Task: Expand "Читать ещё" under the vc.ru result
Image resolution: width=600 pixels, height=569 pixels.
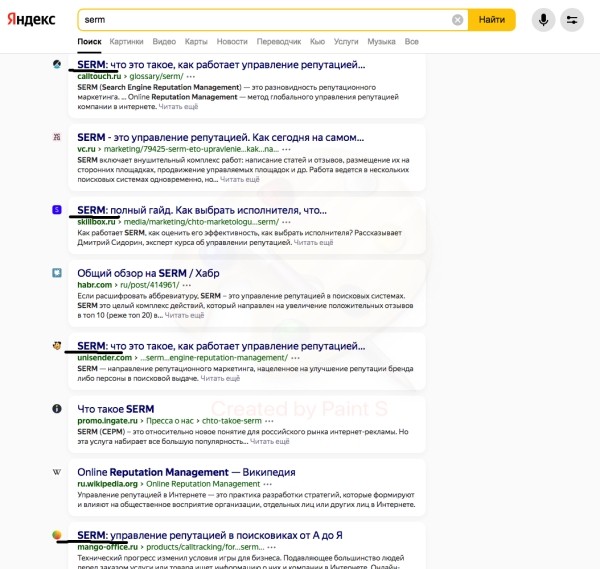Action: click(x=240, y=180)
